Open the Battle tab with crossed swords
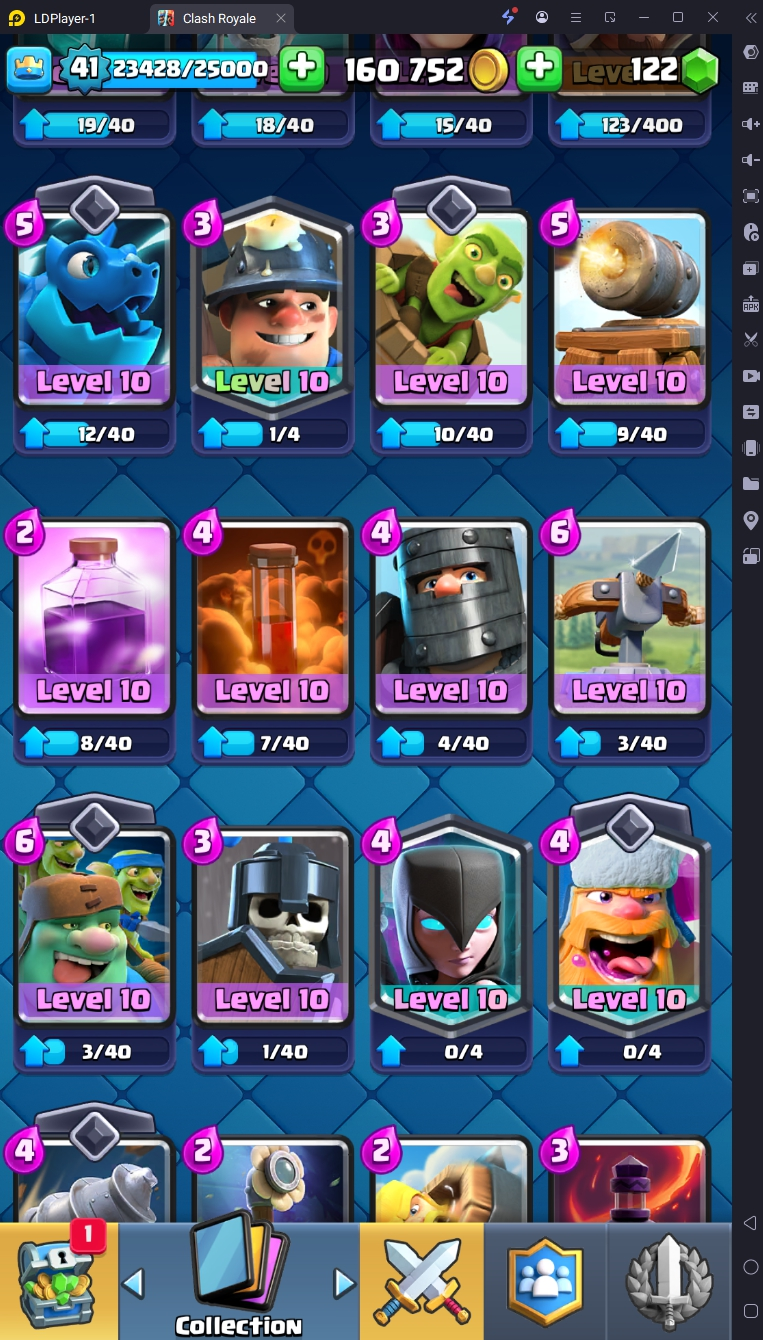This screenshot has height=1340, width=763. tap(421, 1281)
